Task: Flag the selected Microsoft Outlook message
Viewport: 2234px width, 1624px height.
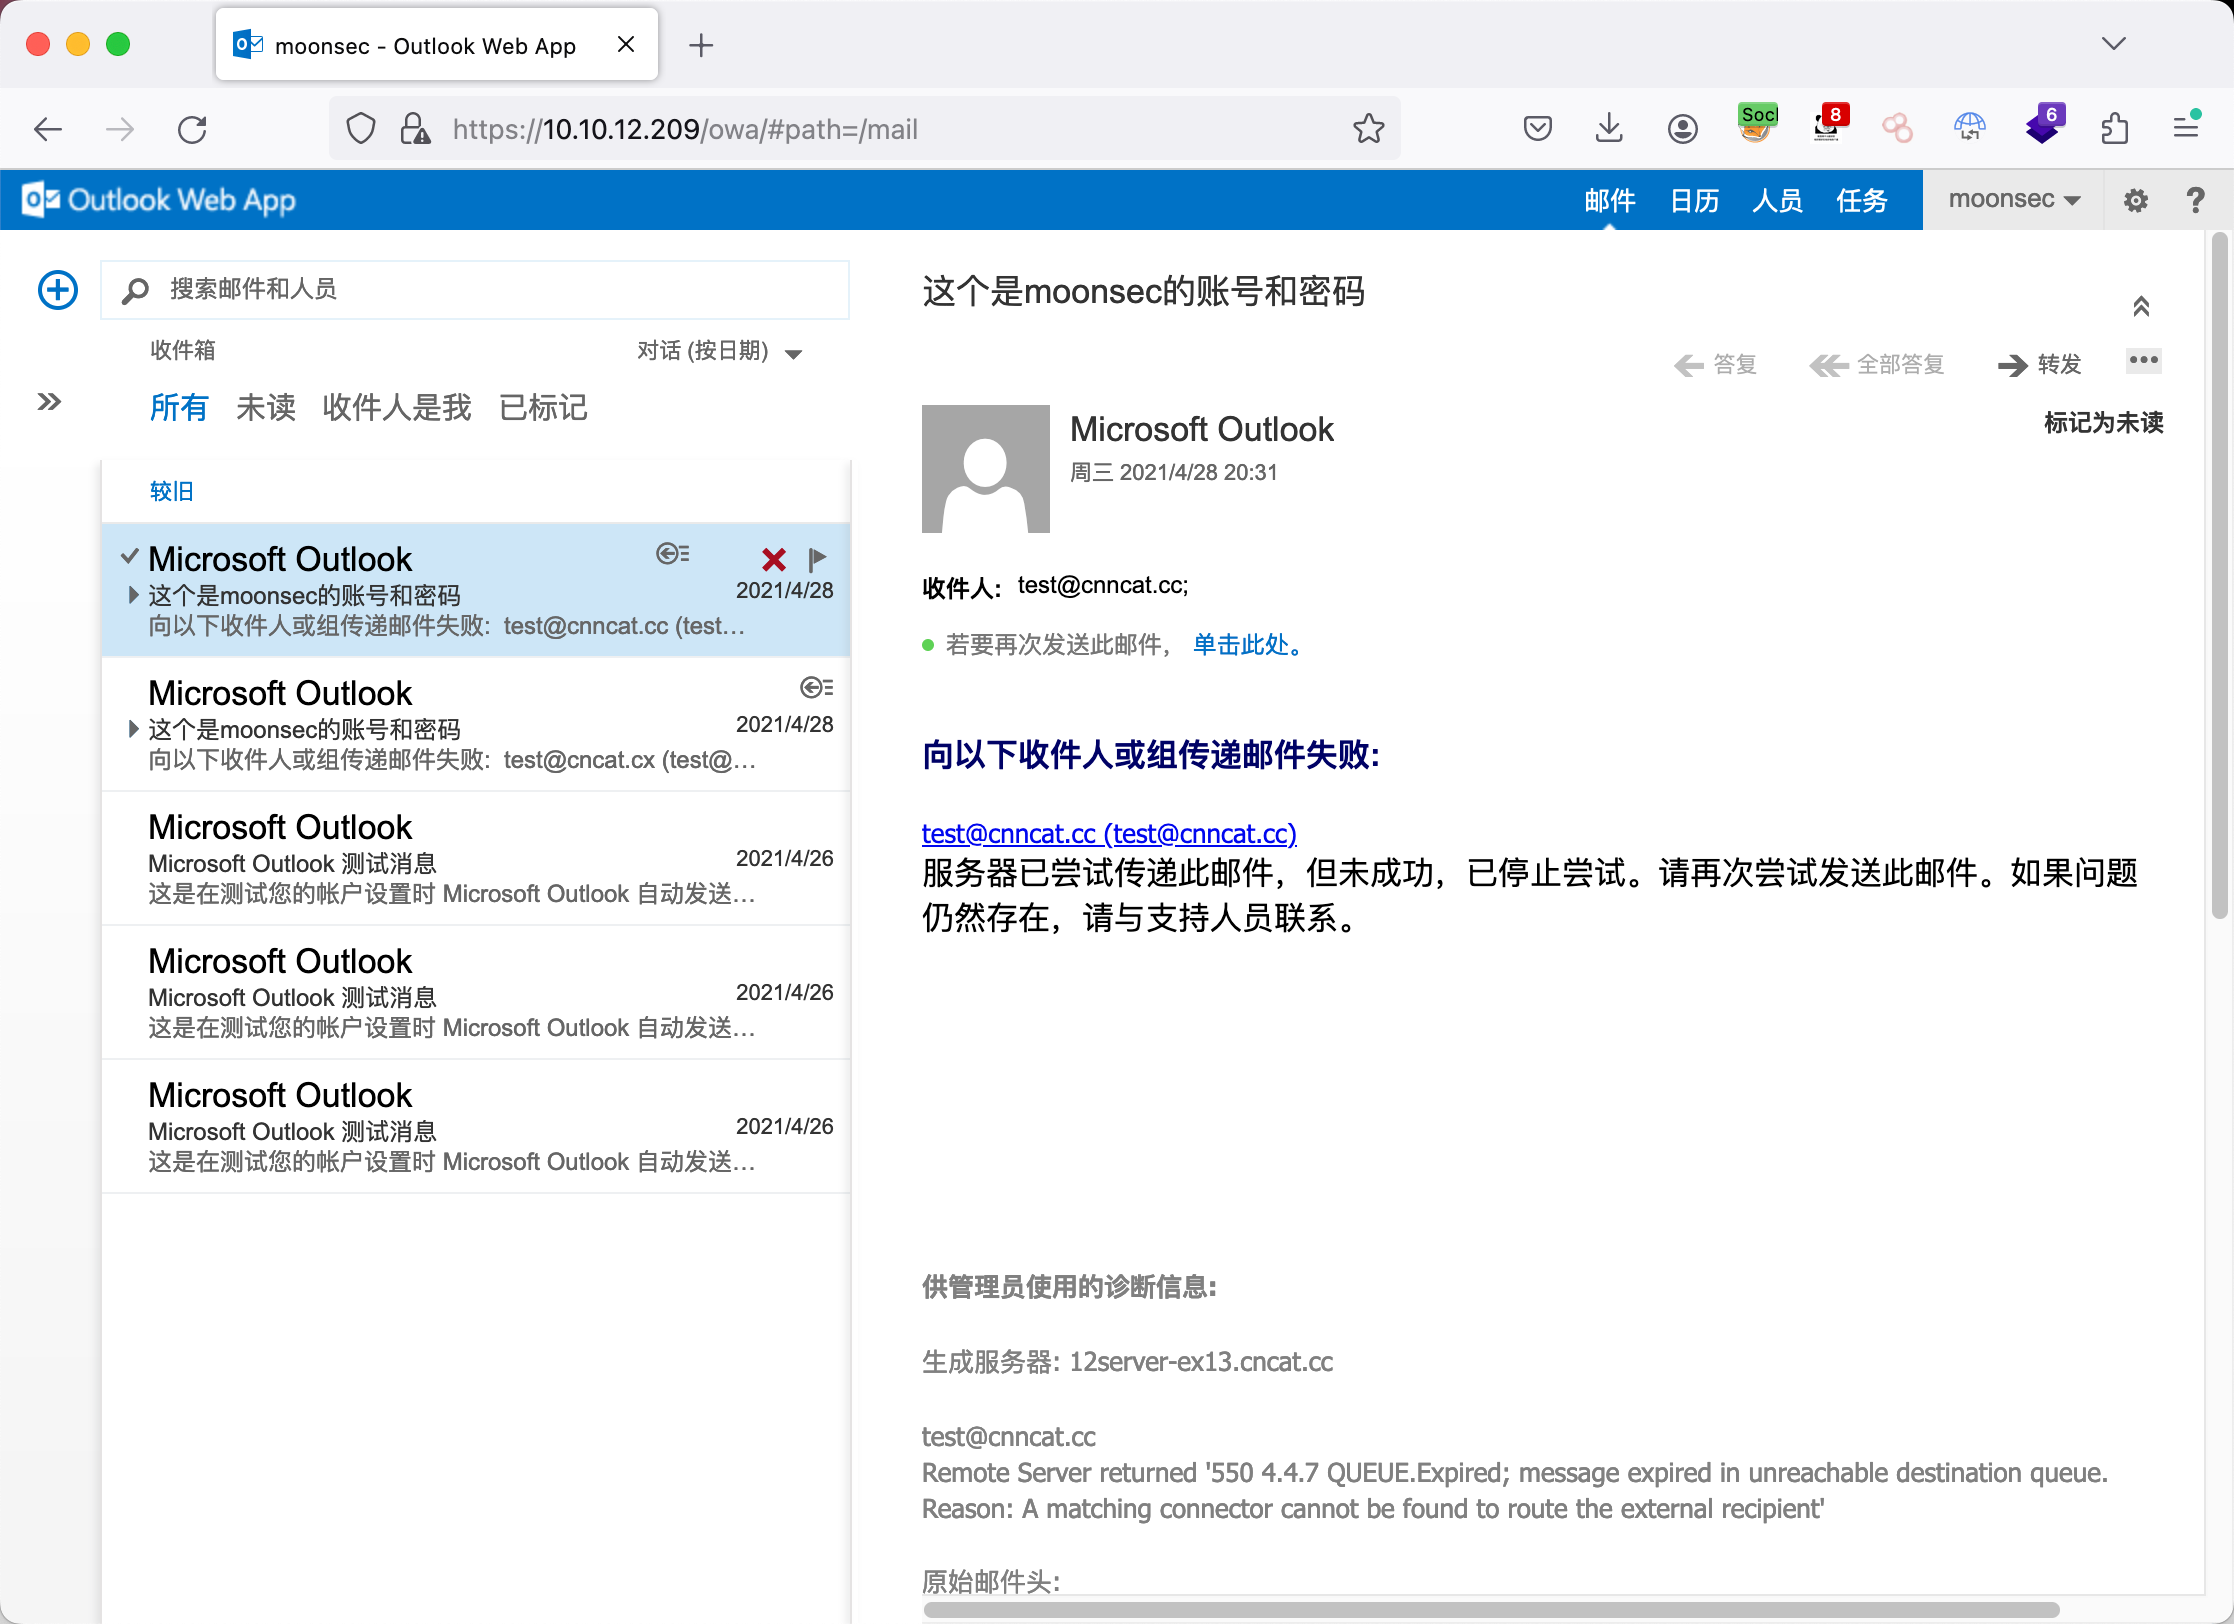Action: [x=817, y=558]
